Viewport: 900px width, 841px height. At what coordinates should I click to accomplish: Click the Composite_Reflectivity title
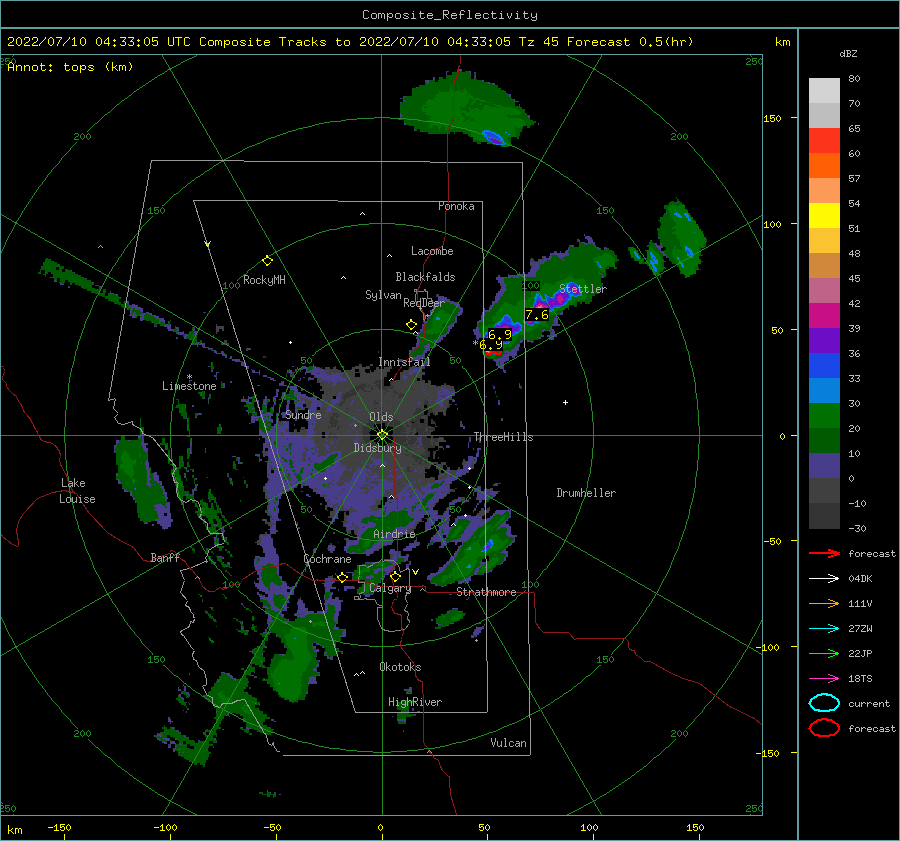click(x=450, y=15)
